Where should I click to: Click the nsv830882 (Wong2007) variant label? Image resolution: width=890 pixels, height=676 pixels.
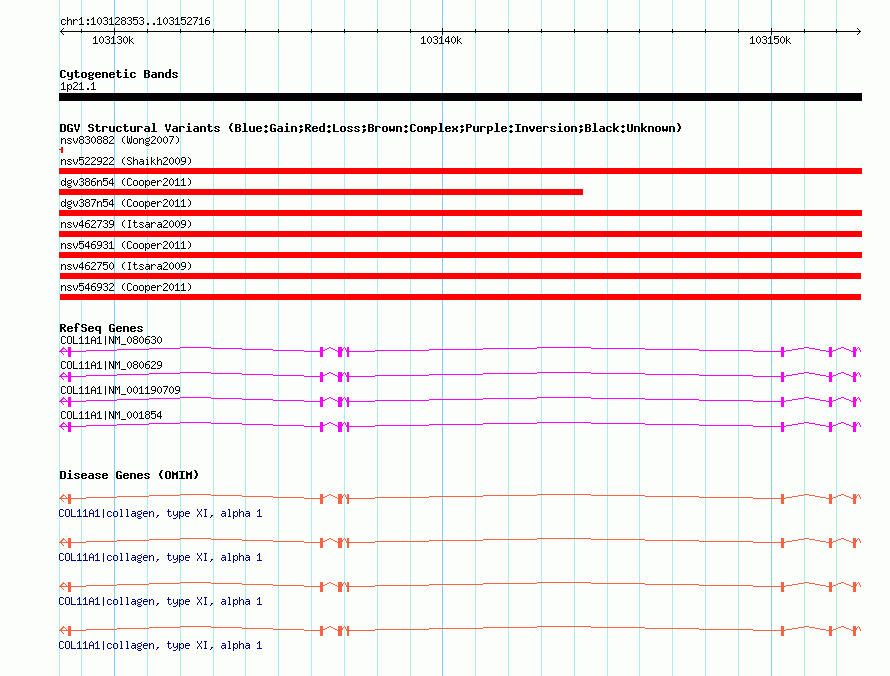120,140
